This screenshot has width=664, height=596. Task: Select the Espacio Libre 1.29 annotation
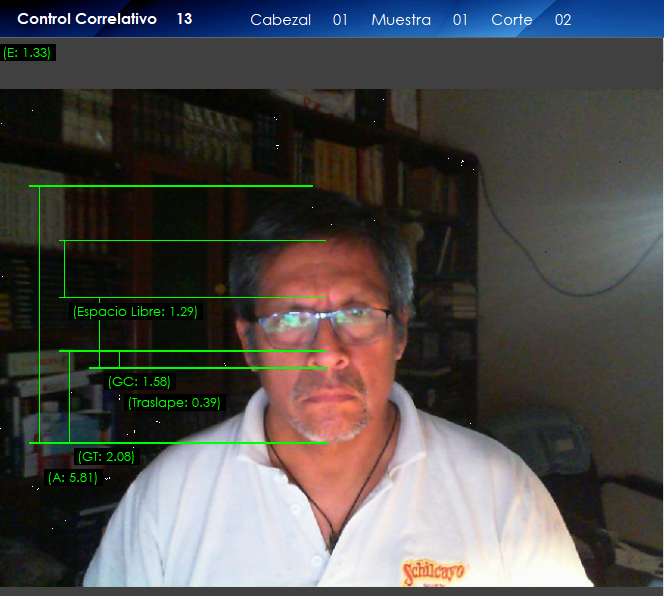click(x=135, y=312)
